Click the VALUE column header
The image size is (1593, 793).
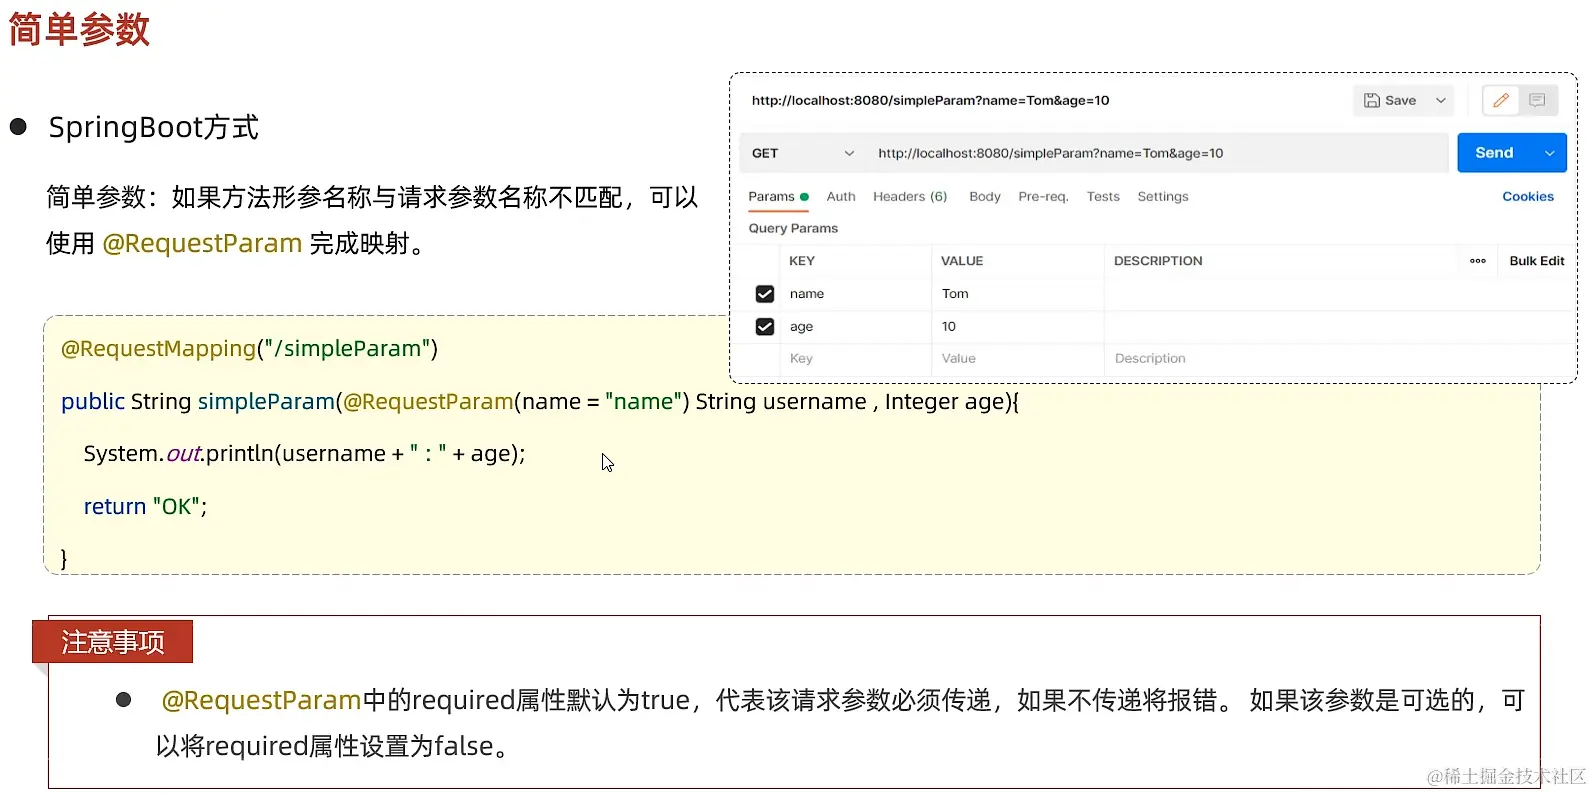point(962,261)
